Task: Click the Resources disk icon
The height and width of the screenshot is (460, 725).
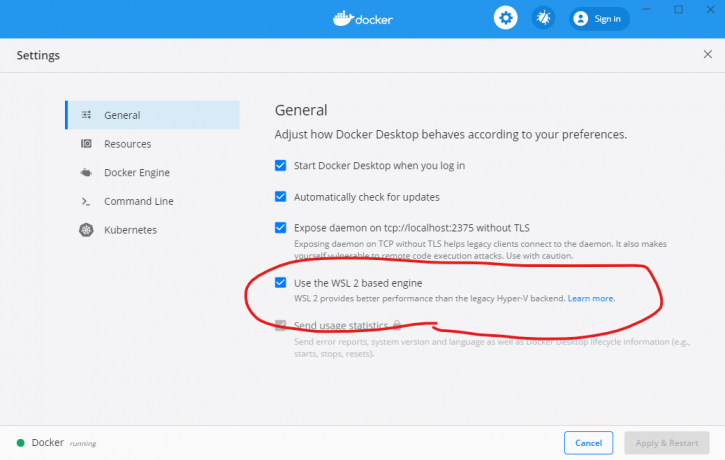Action: tap(86, 144)
